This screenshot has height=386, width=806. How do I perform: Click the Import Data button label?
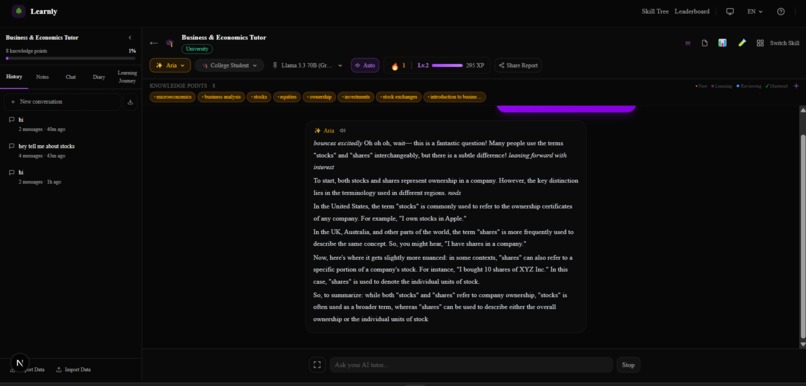tap(78, 370)
